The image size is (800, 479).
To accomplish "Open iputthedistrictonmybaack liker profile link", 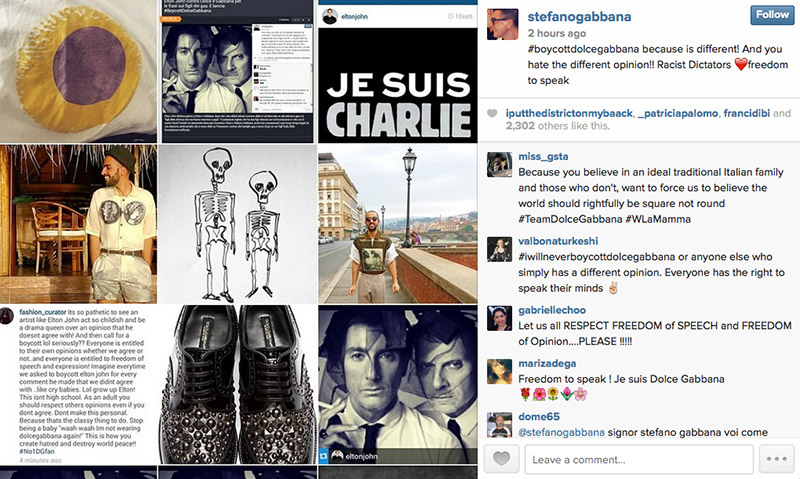I will tap(569, 113).
